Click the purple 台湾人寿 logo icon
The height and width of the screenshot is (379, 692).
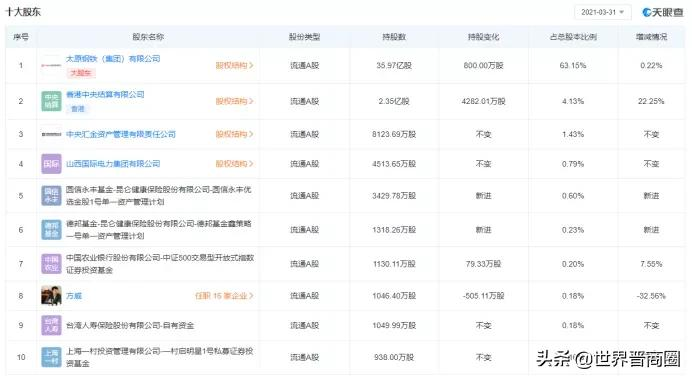coord(51,325)
